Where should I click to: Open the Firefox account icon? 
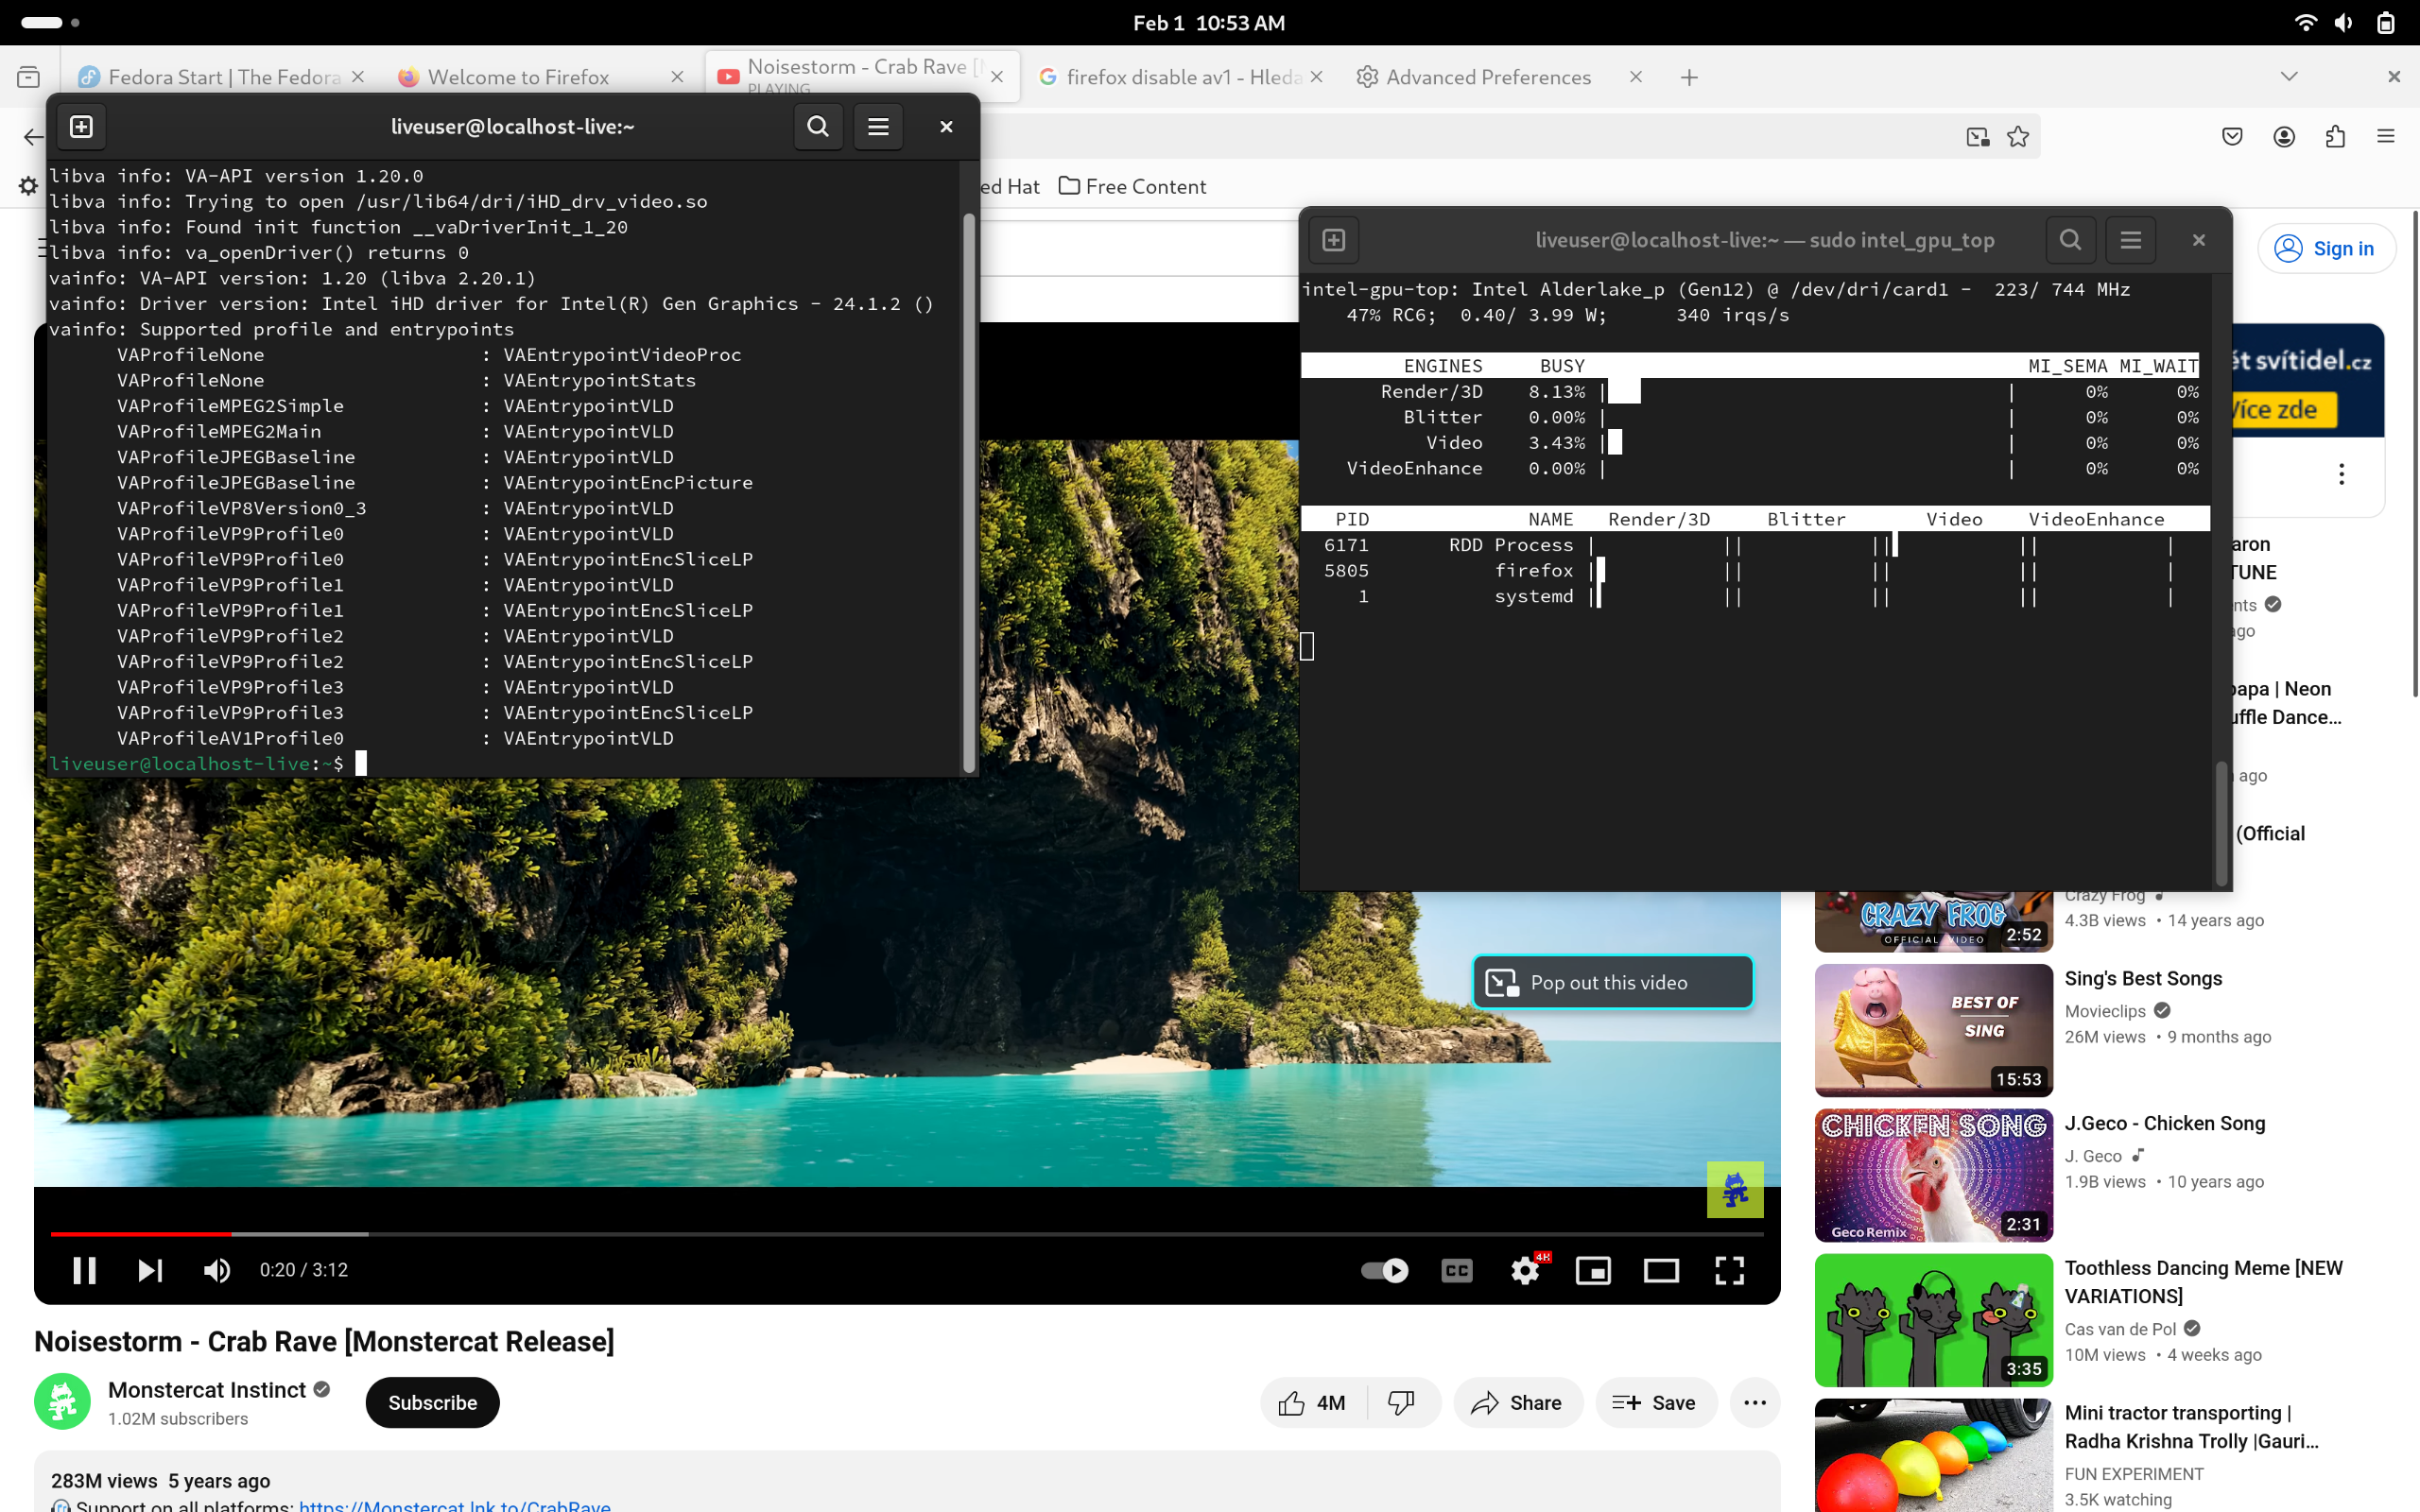tap(2284, 137)
